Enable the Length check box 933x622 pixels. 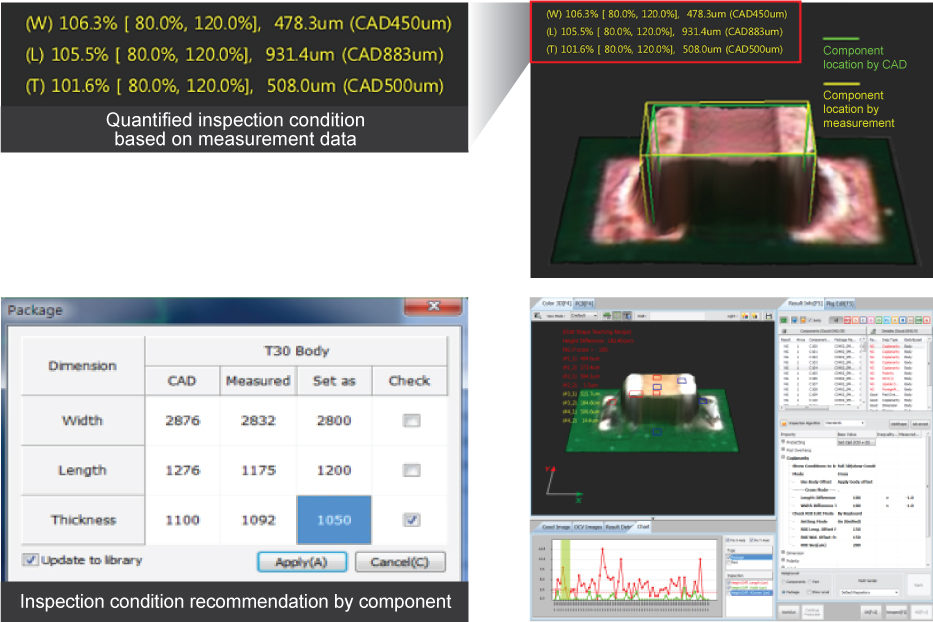click(x=410, y=470)
